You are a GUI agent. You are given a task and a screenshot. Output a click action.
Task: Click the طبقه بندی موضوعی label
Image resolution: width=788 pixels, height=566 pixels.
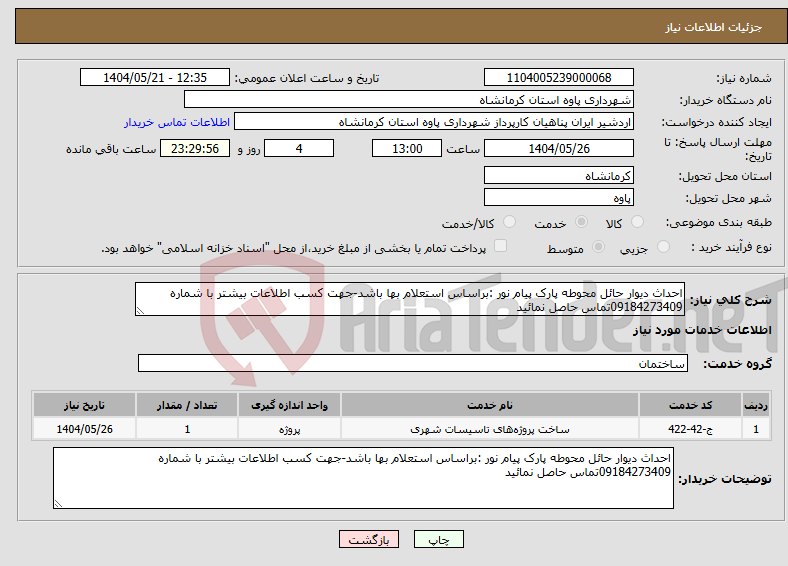pos(719,222)
